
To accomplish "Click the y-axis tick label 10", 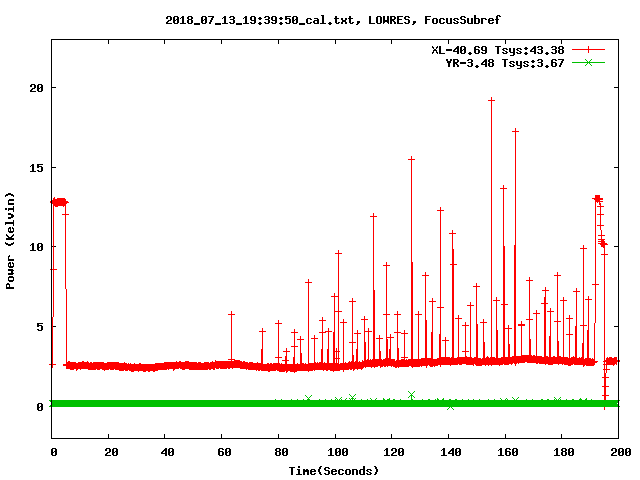I will [36, 247].
